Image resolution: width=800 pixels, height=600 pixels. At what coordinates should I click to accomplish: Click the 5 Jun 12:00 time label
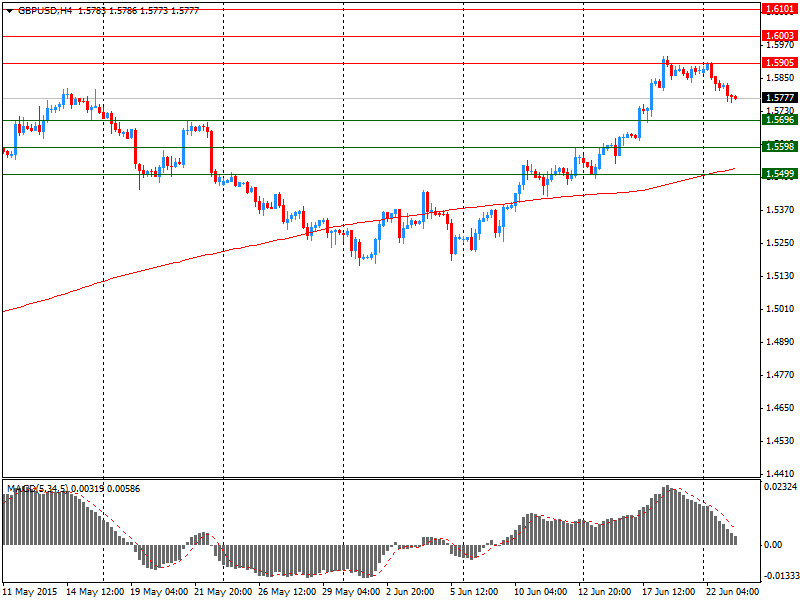(x=474, y=592)
